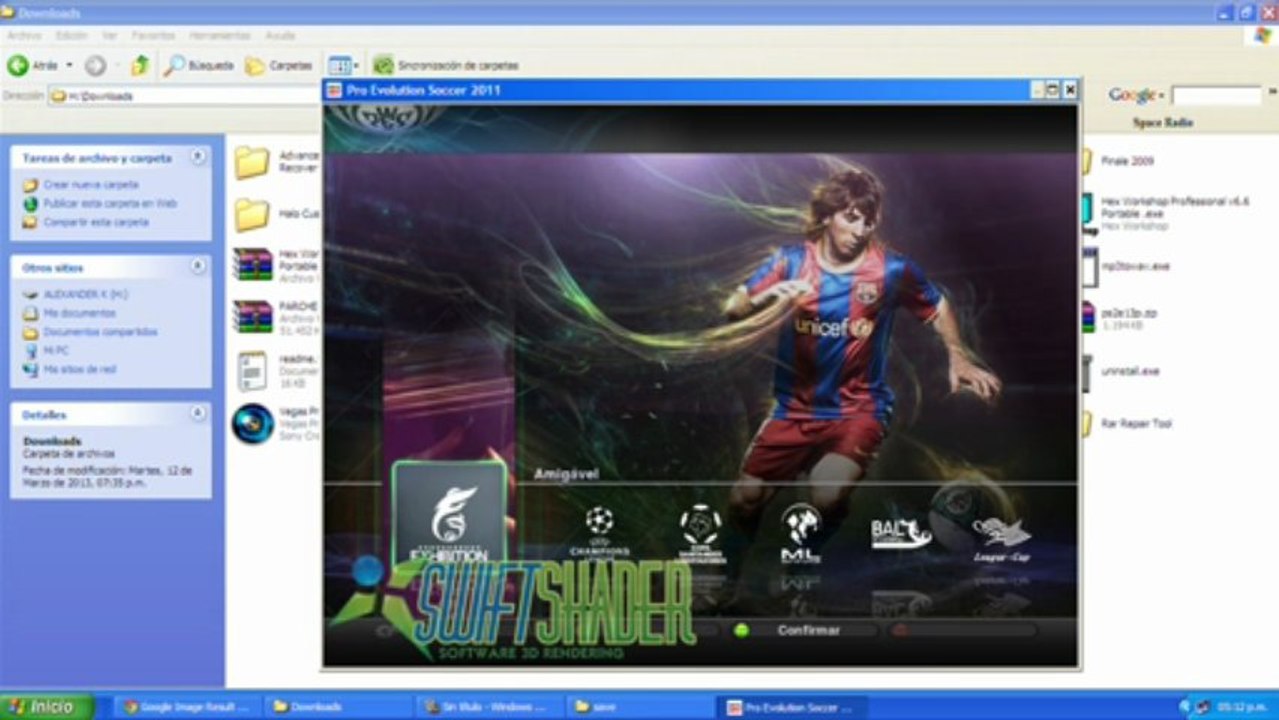
Task: Select the Advance Recover folder icon
Action: tap(252, 162)
